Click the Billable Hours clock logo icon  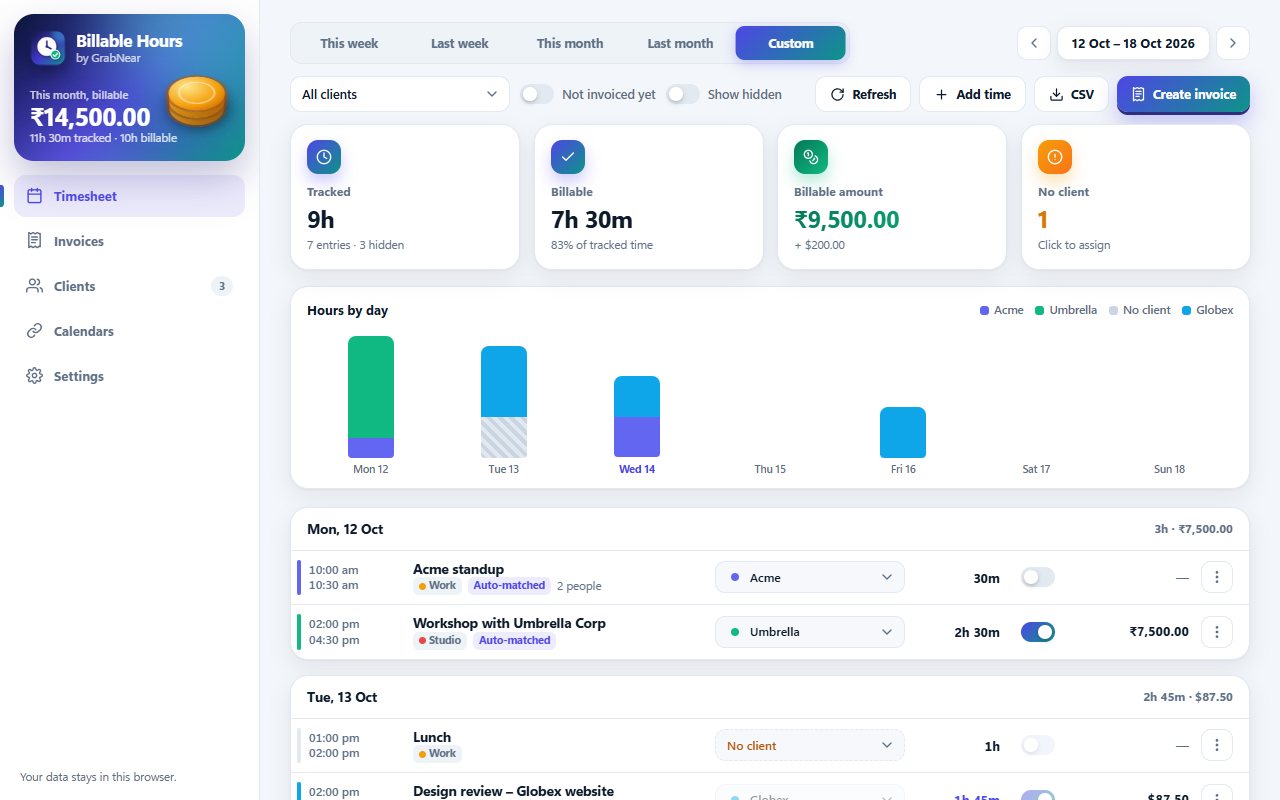48,48
